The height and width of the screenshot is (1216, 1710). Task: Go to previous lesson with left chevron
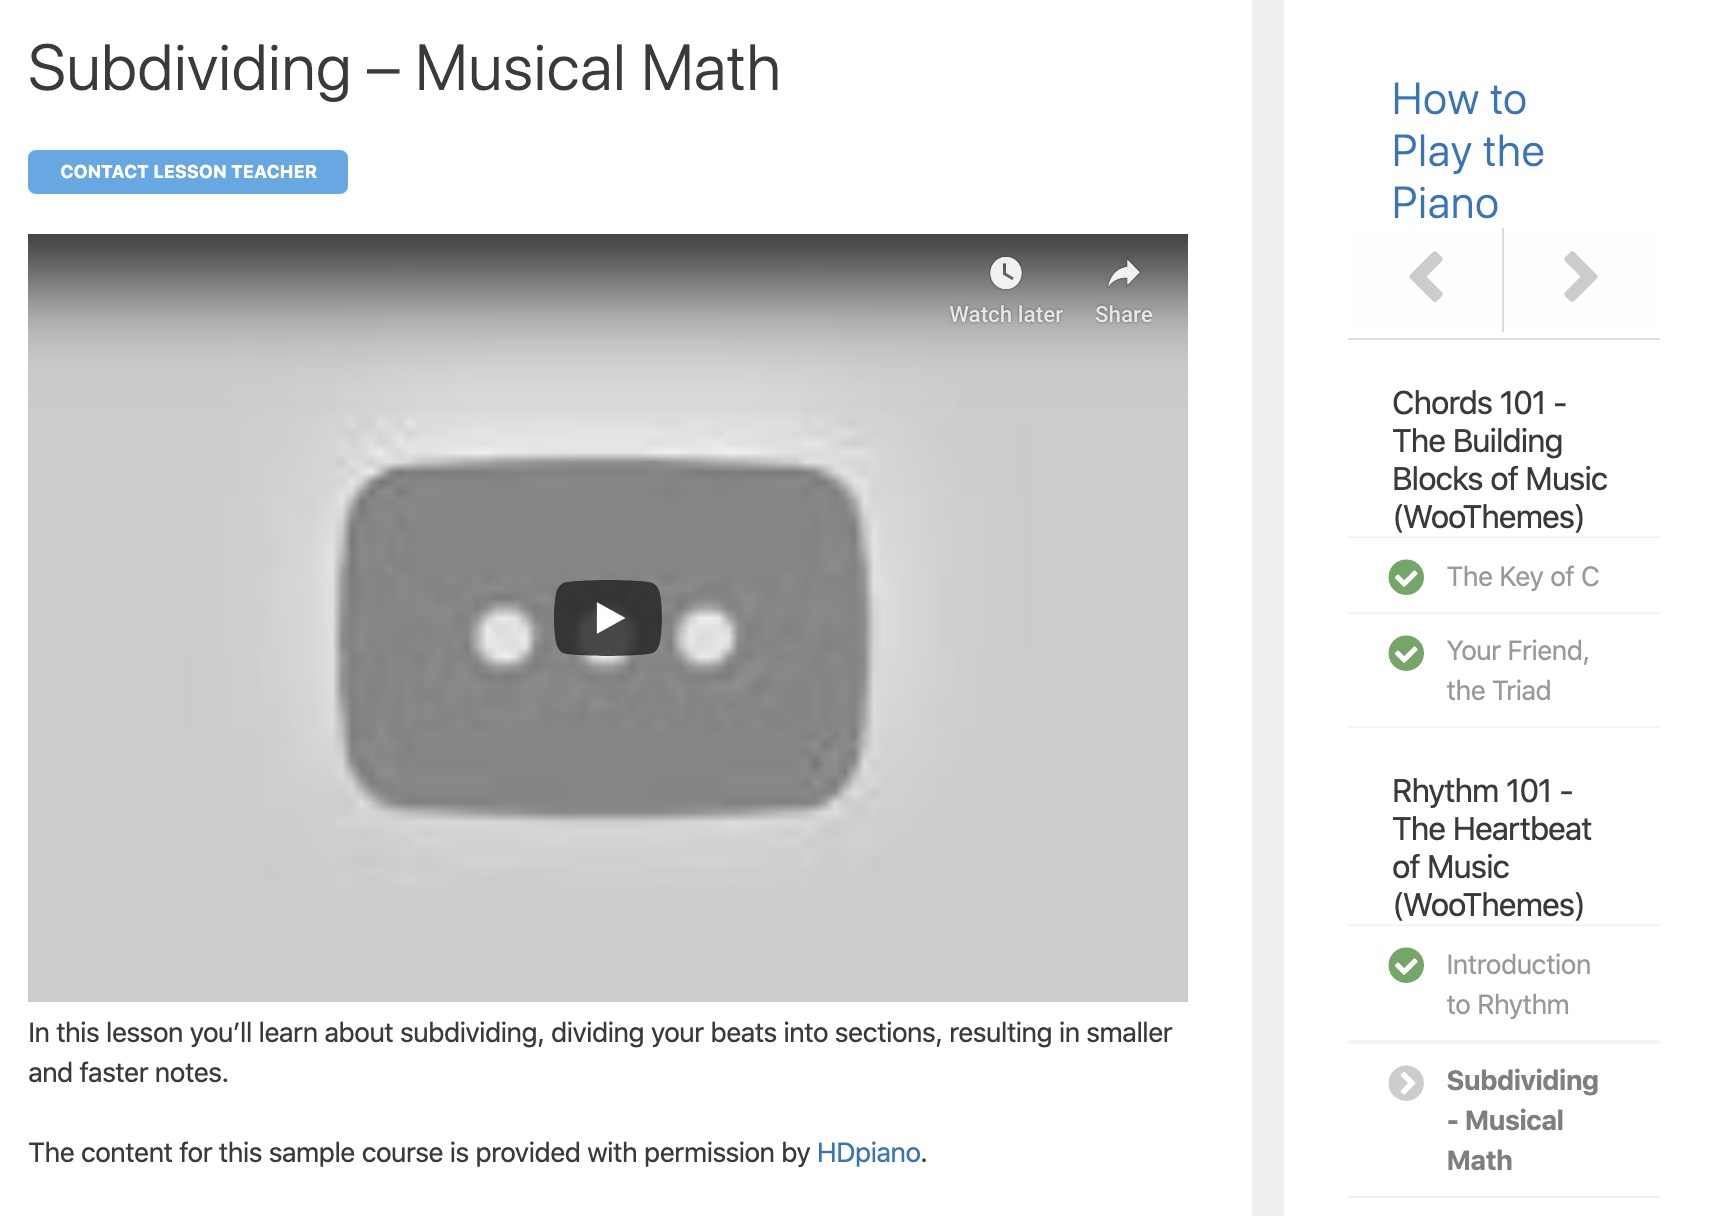1426,277
